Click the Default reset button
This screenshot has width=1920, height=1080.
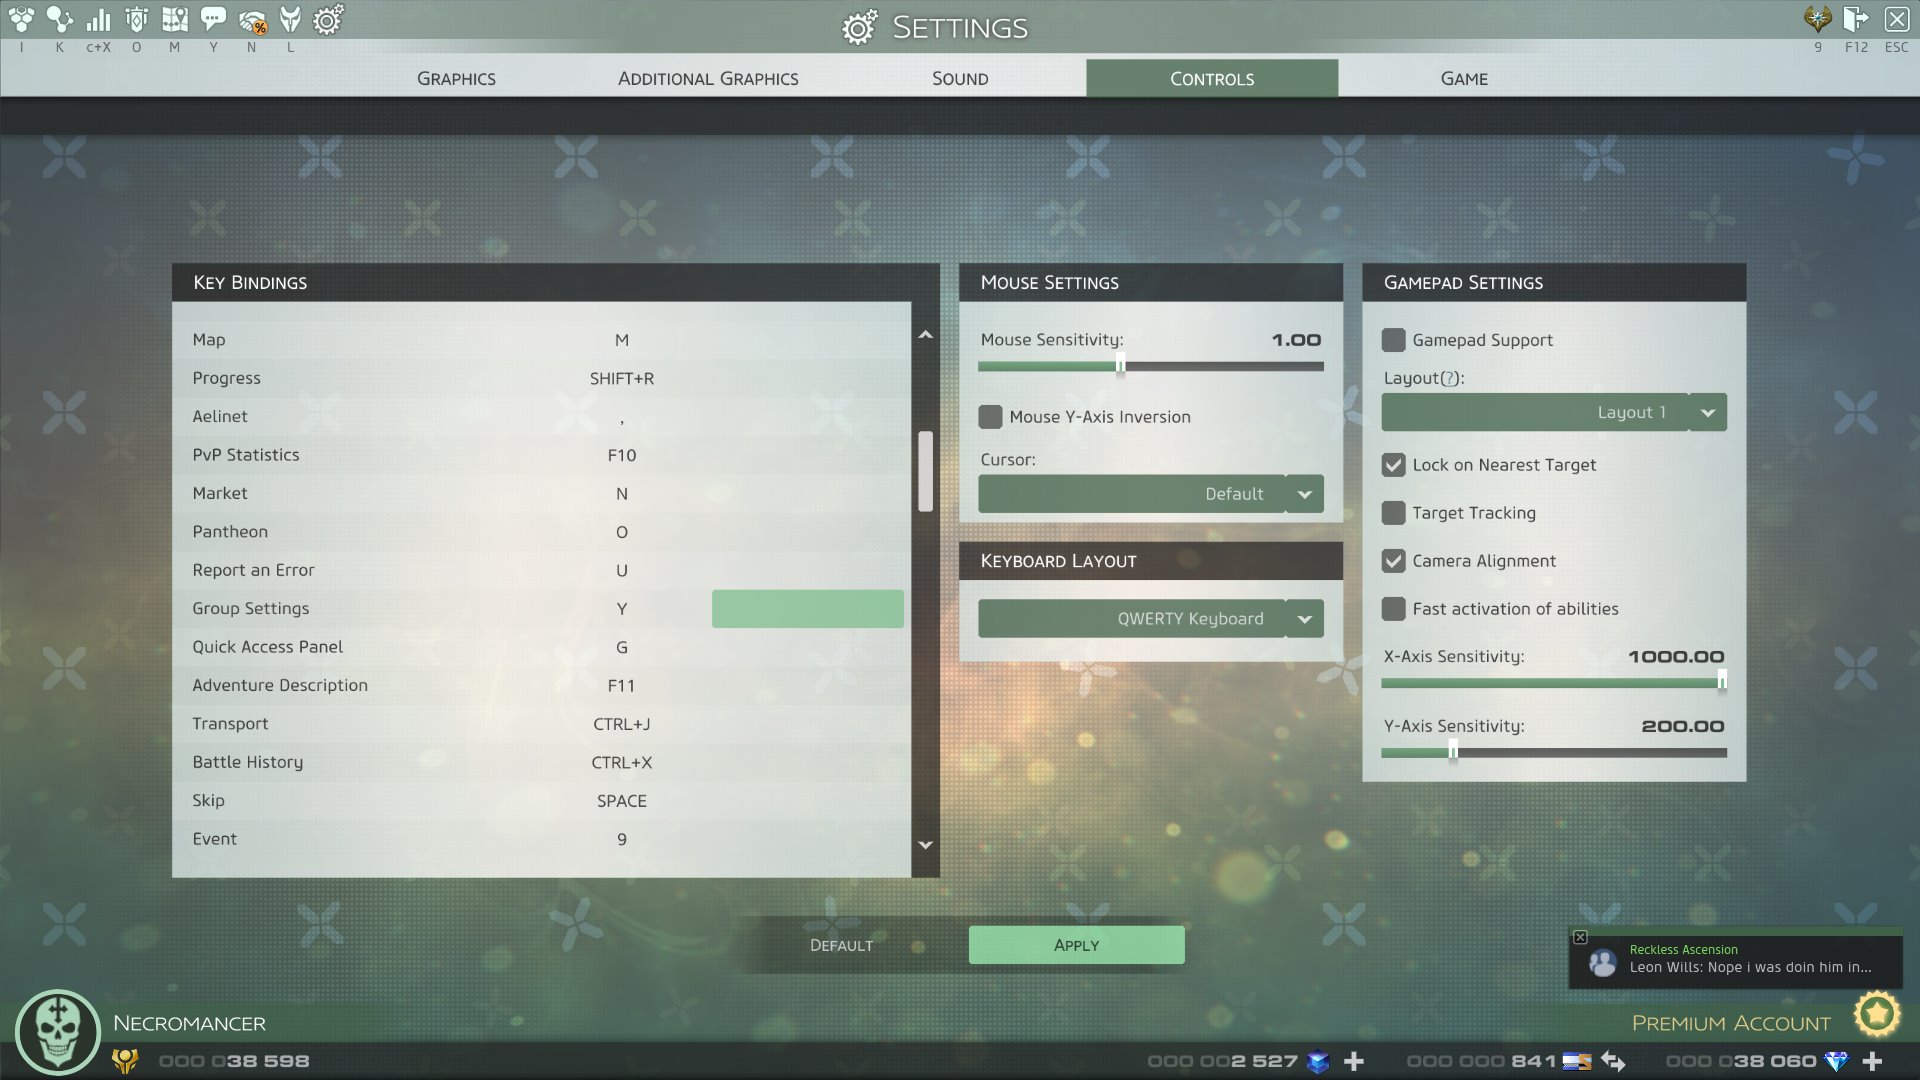coord(841,945)
